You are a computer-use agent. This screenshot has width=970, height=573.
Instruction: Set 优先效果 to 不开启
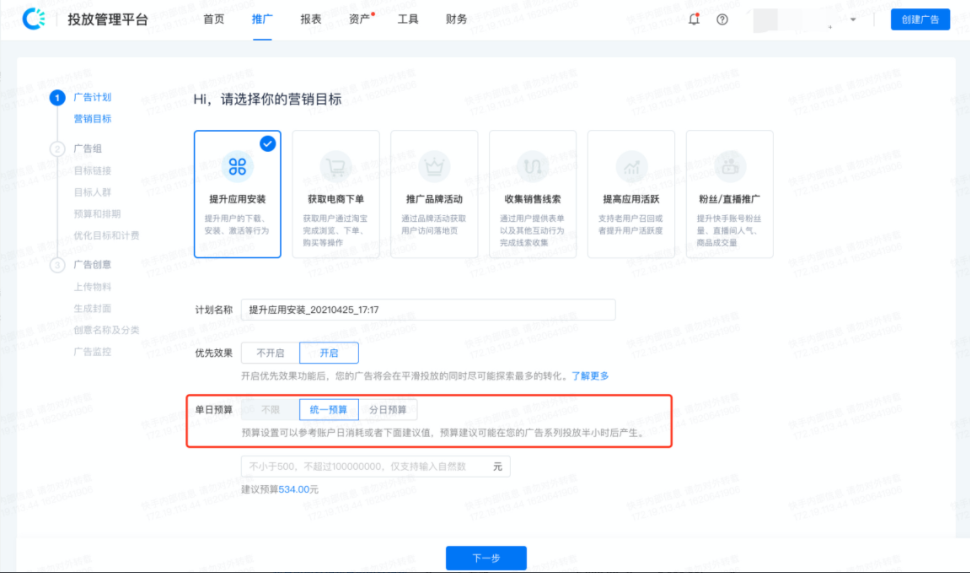(x=270, y=353)
